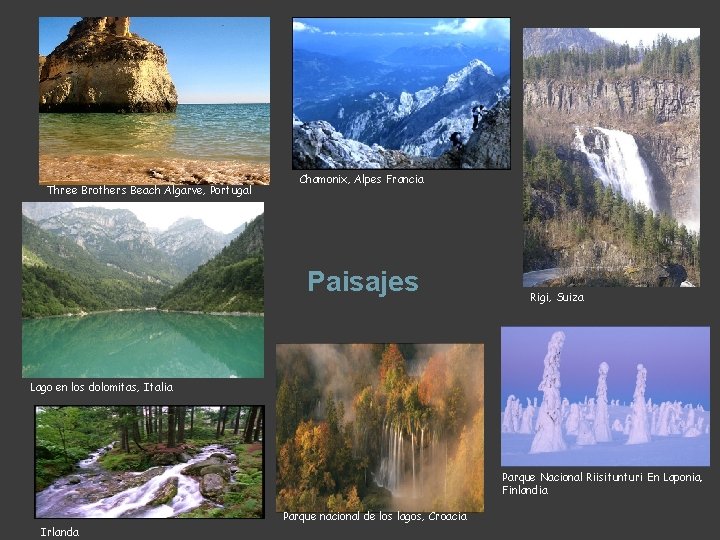Click the 'Rigi, Suiza' caption
This screenshot has height=540, width=720.
557,297
